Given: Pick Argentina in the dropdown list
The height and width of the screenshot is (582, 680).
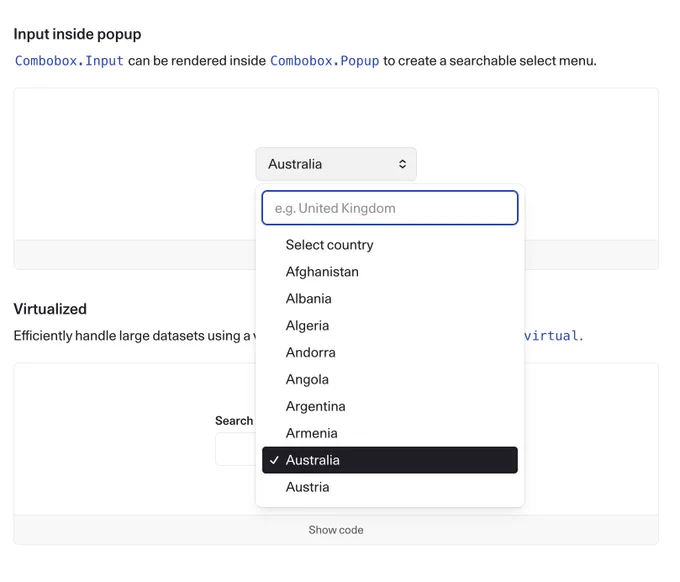Looking at the screenshot, I should click(x=390, y=406).
